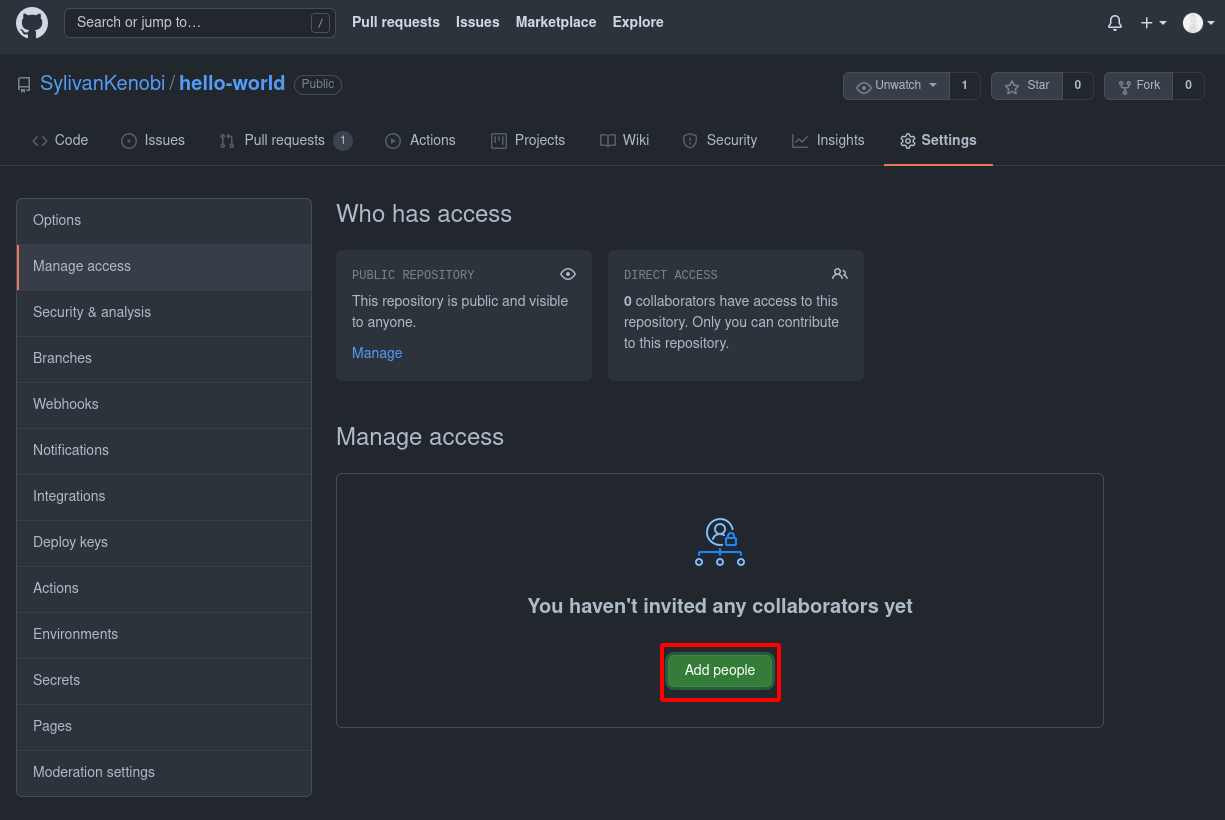Open Integrations settings
The height and width of the screenshot is (820, 1225).
click(x=164, y=497)
